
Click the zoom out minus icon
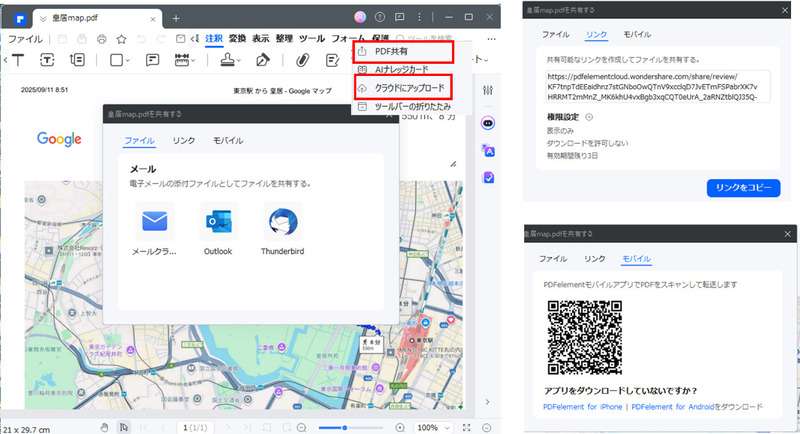[302, 427]
